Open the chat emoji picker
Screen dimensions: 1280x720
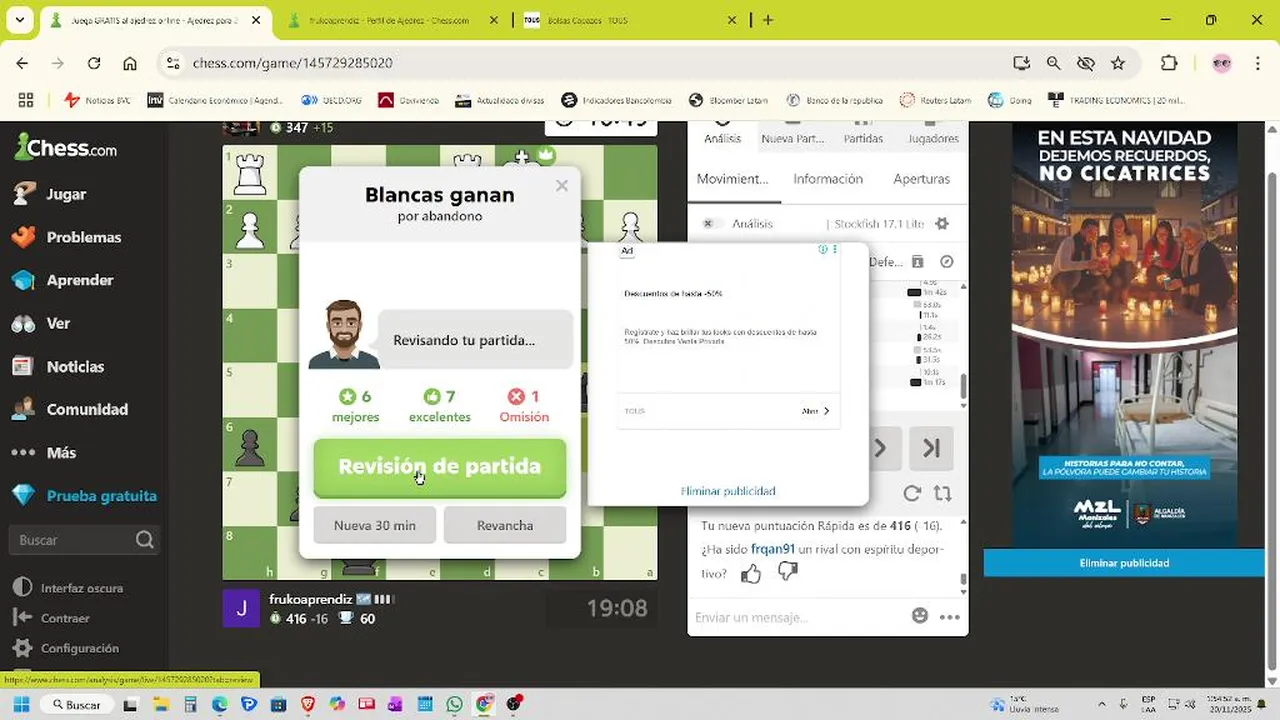pos(920,616)
